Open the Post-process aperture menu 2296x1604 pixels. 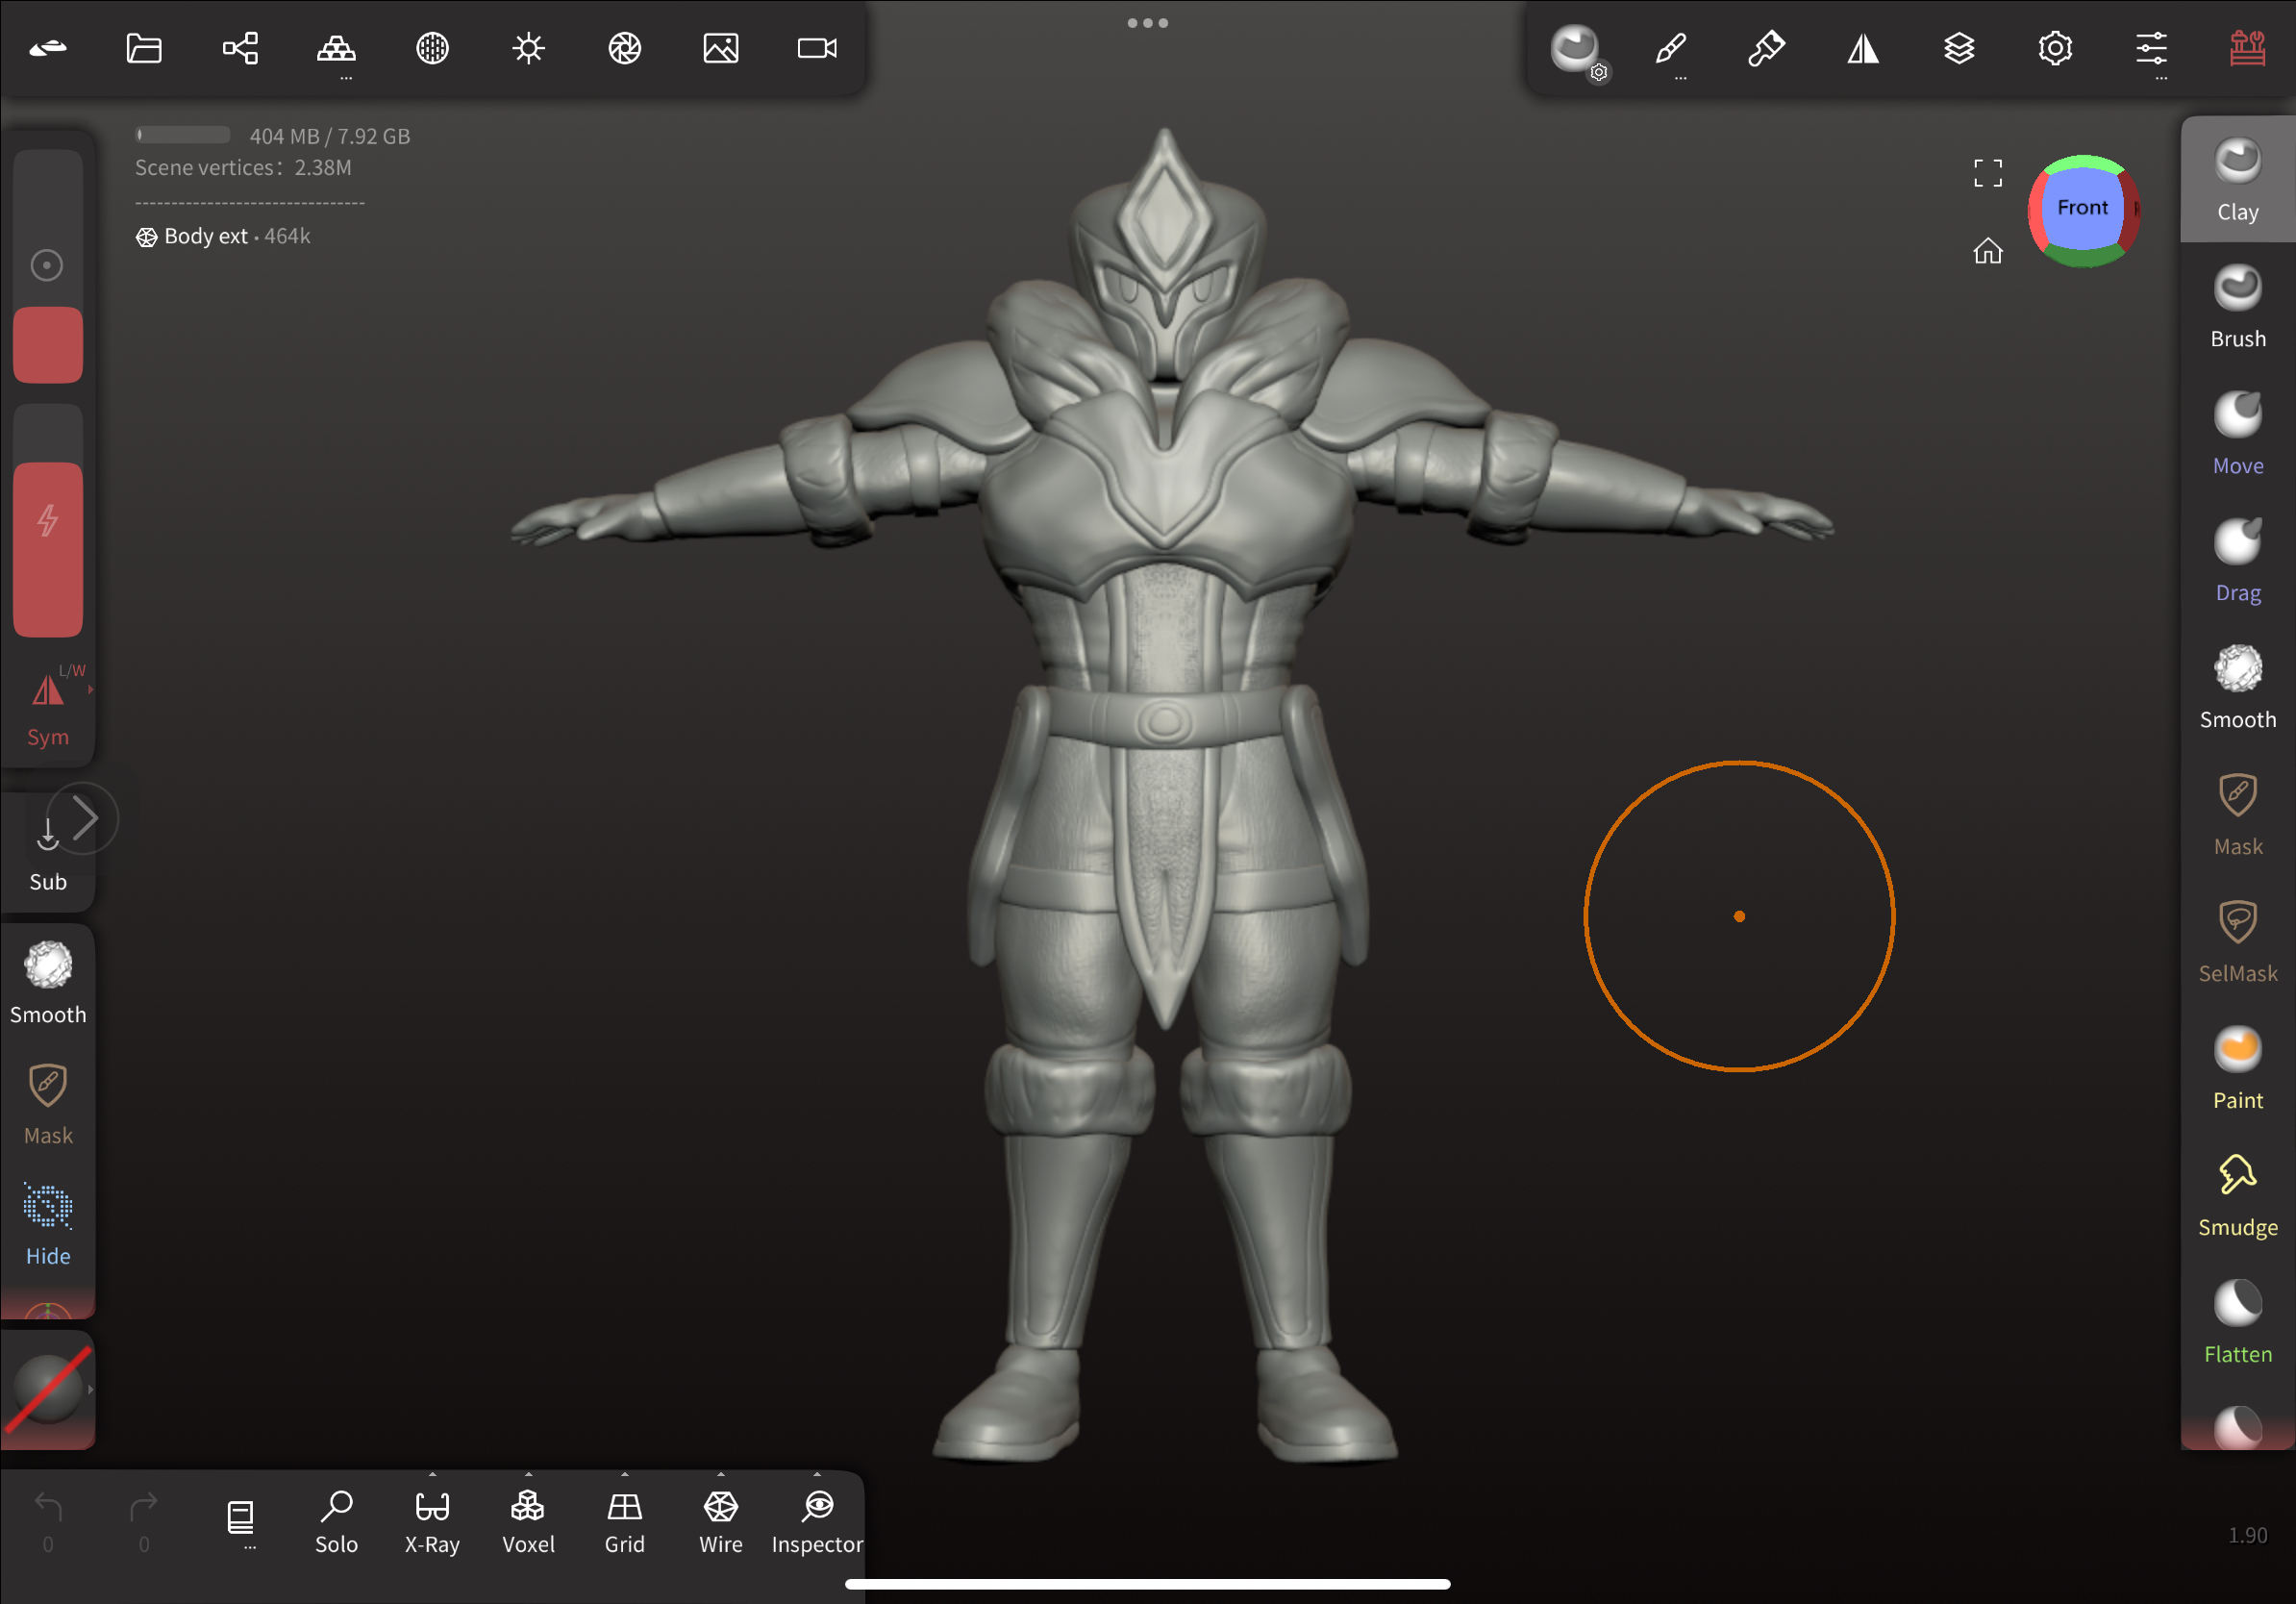[x=624, y=48]
